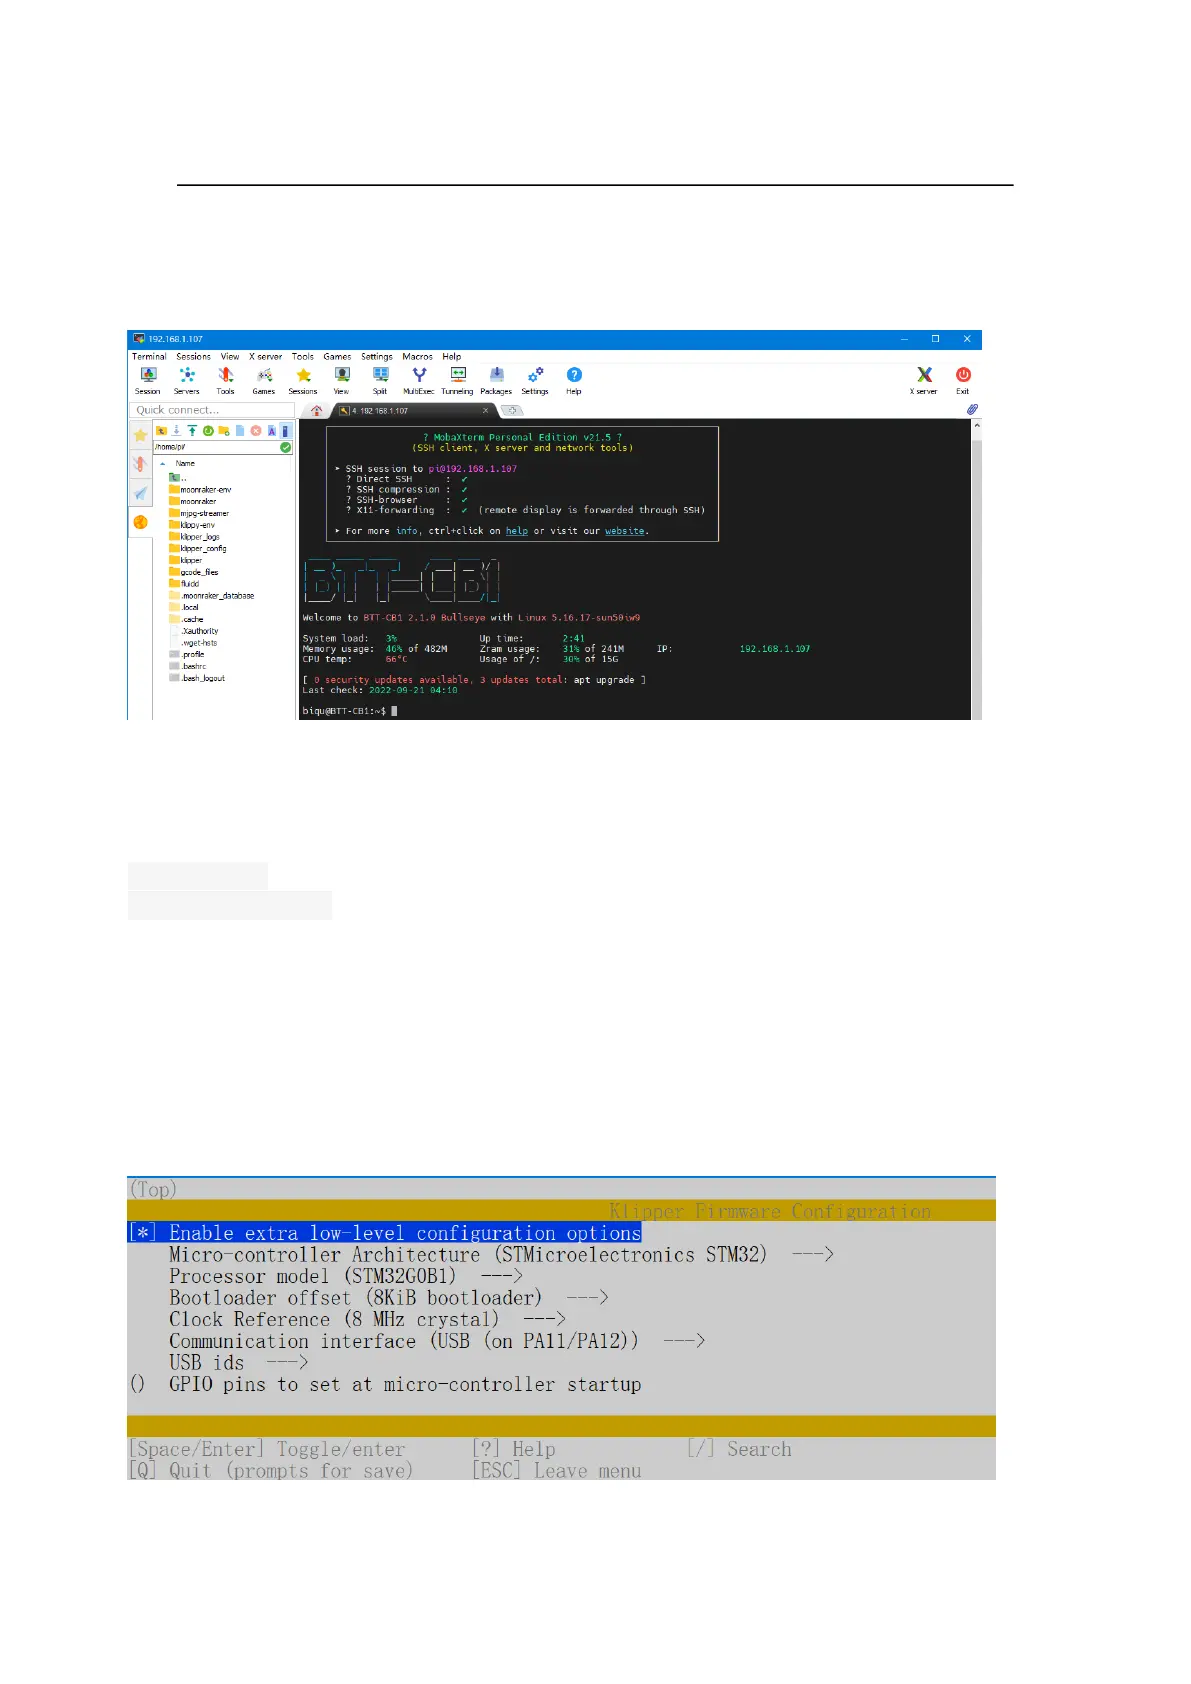Viewport: 1191px width, 1684px height.
Task: Click the parent-folder icon in file browser toolbar
Action: coord(161,431)
